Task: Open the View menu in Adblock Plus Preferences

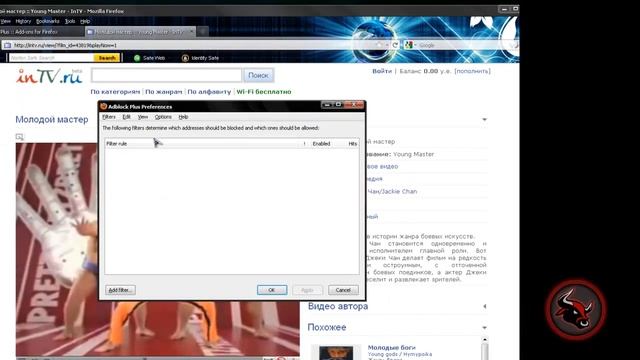Action: [x=143, y=117]
